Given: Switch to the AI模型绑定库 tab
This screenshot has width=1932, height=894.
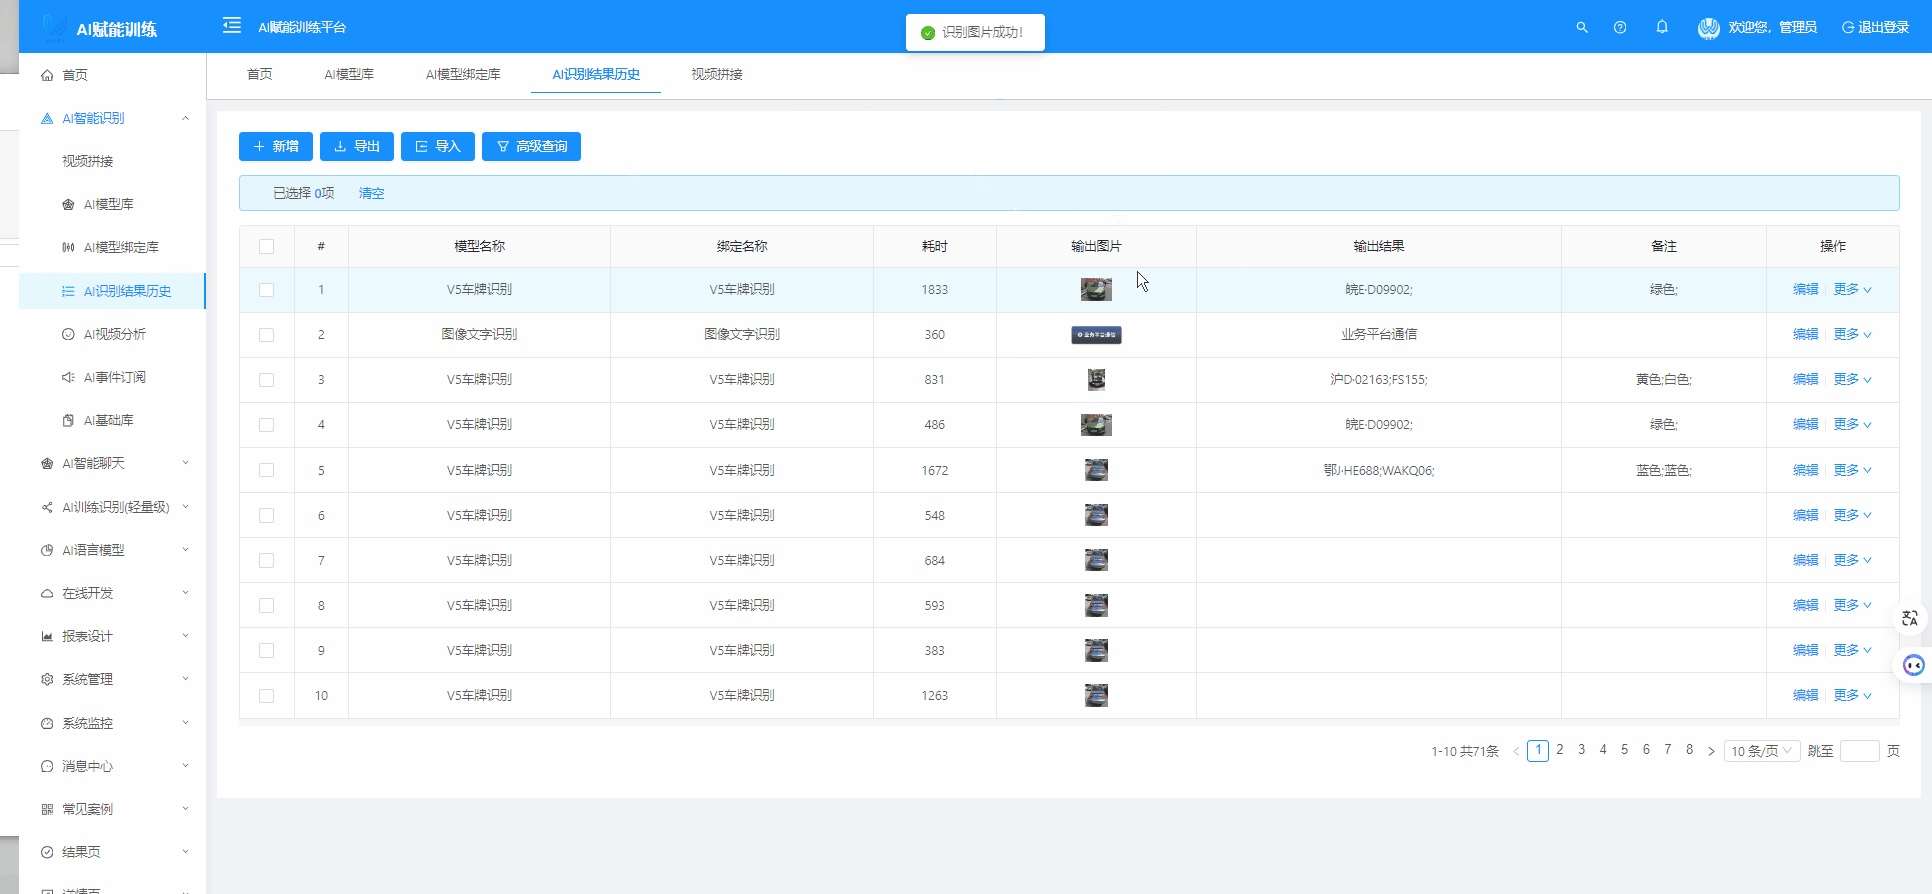Looking at the screenshot, I should pyautogui.click(x=463, y=74).
